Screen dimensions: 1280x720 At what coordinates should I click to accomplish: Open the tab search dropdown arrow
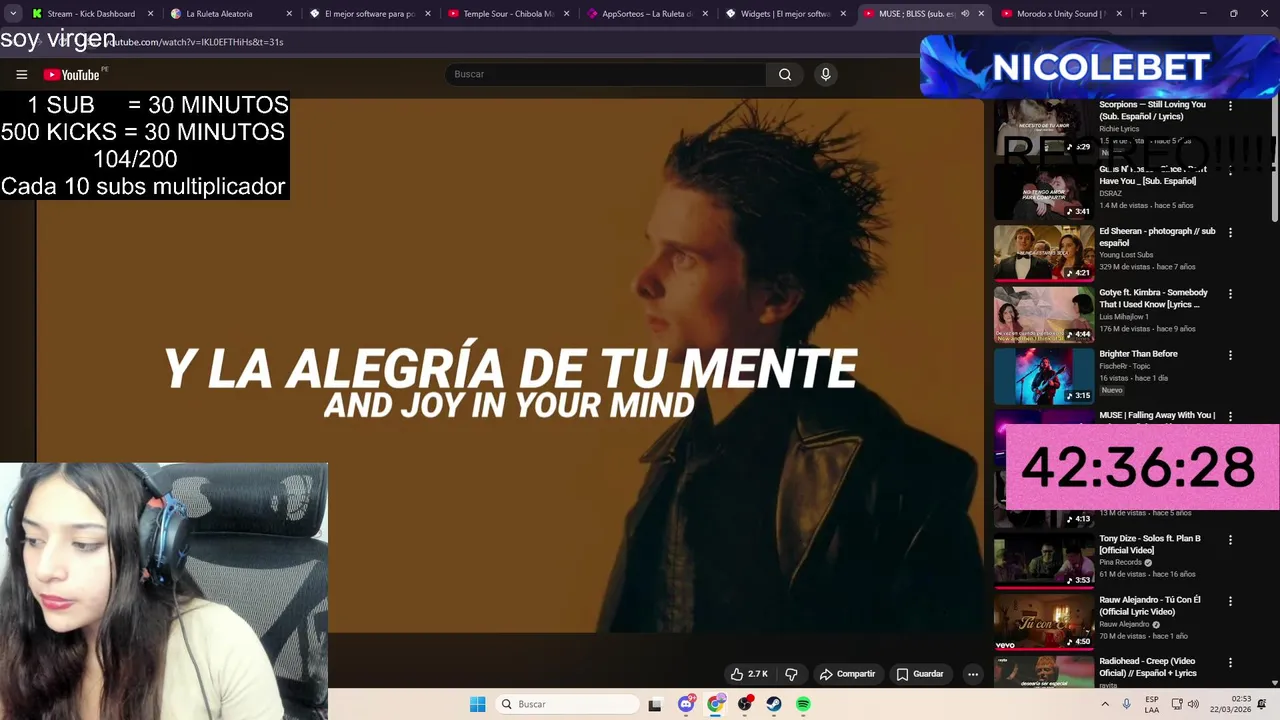pos(13,14)
